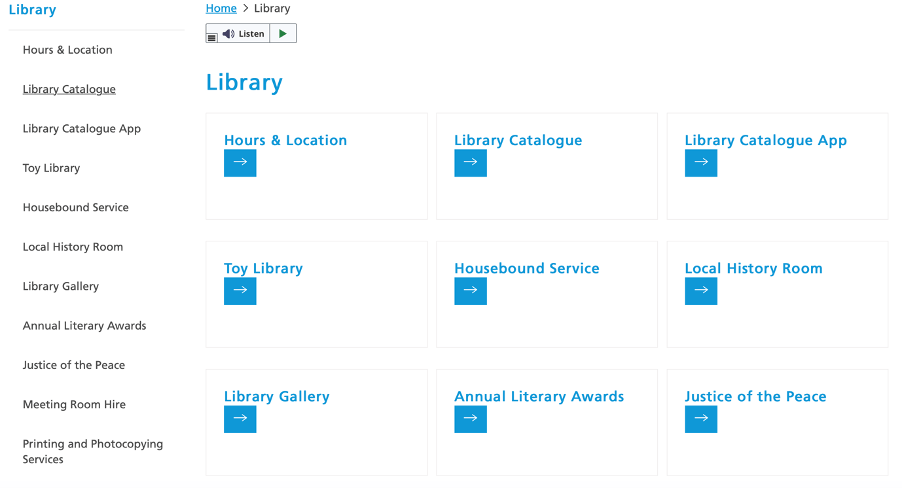Click the arrow icon under Hours & Location
Screen dimensions: 902x488
pos(240,163)
